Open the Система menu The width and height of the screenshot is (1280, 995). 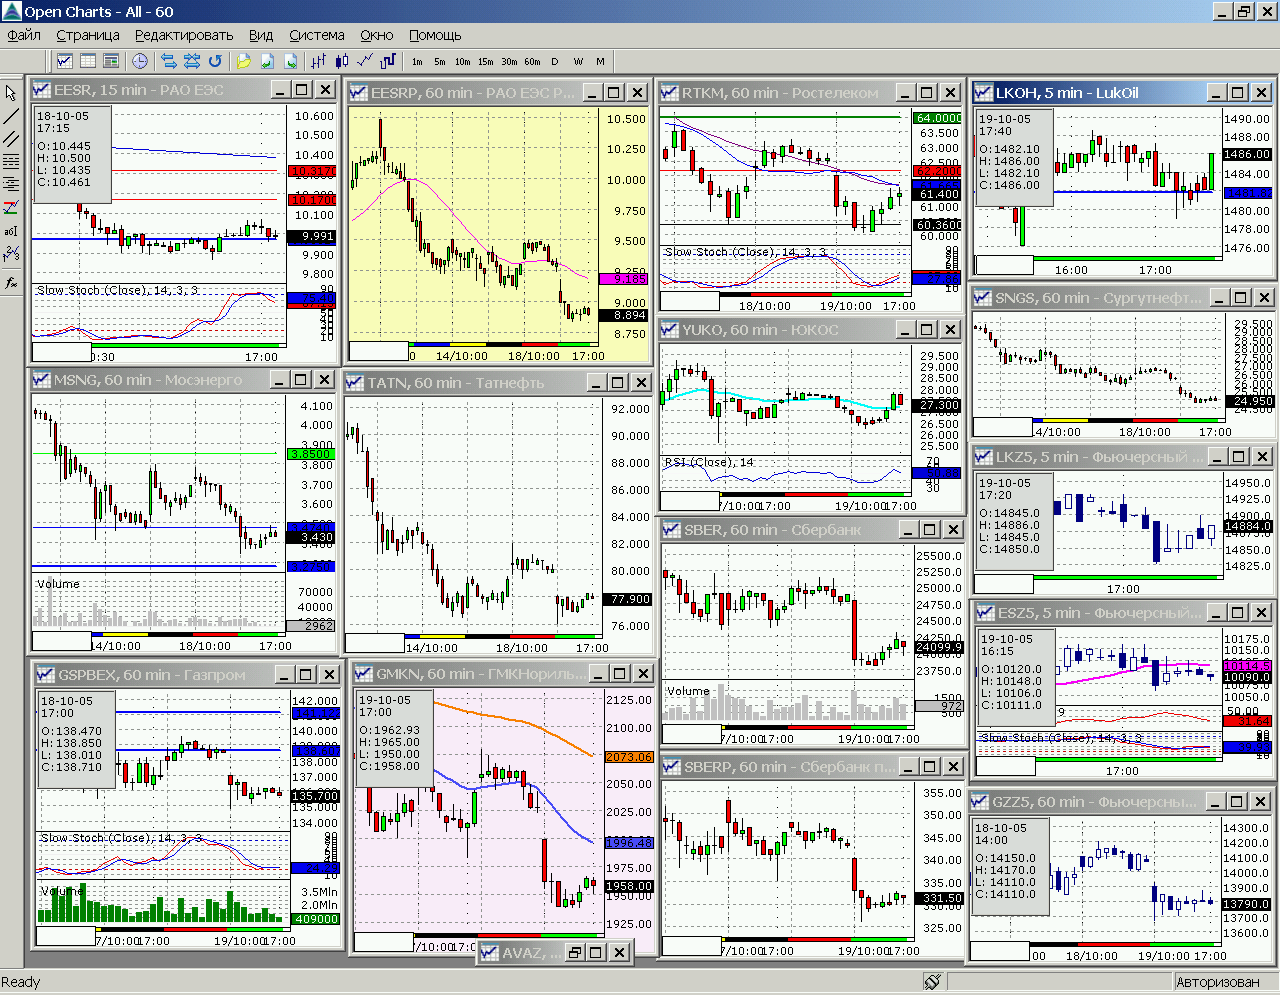point(317,35)
